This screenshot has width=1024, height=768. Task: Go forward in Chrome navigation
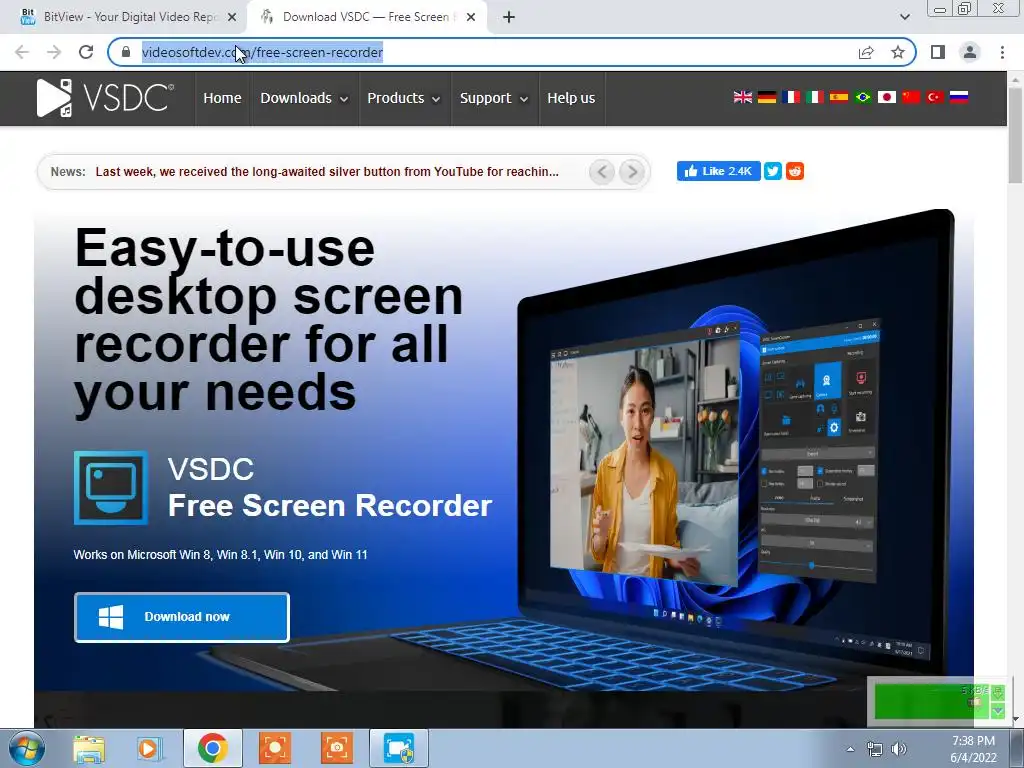[54, 52]
